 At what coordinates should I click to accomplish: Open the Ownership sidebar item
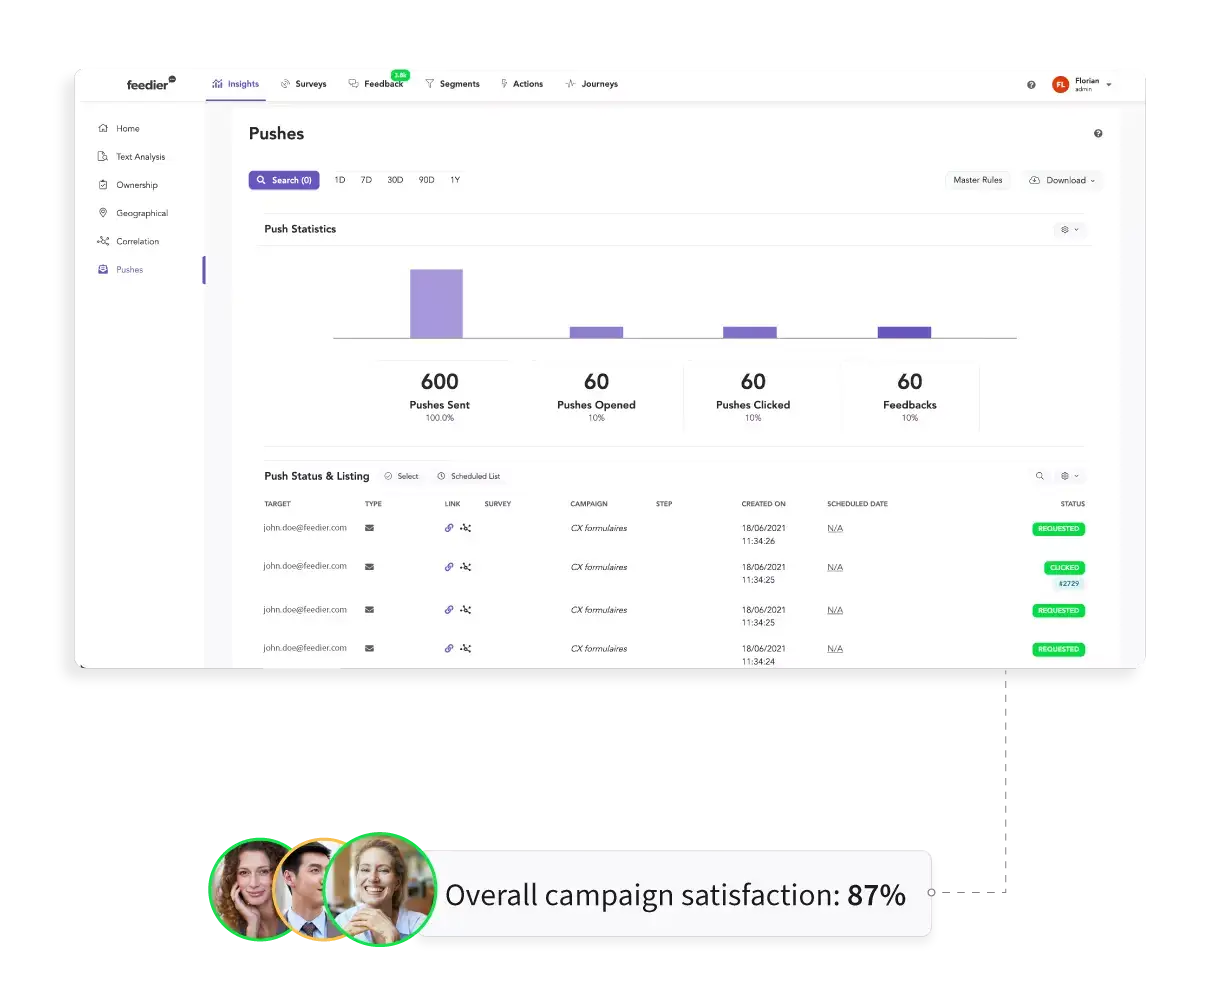coord(127,185)
